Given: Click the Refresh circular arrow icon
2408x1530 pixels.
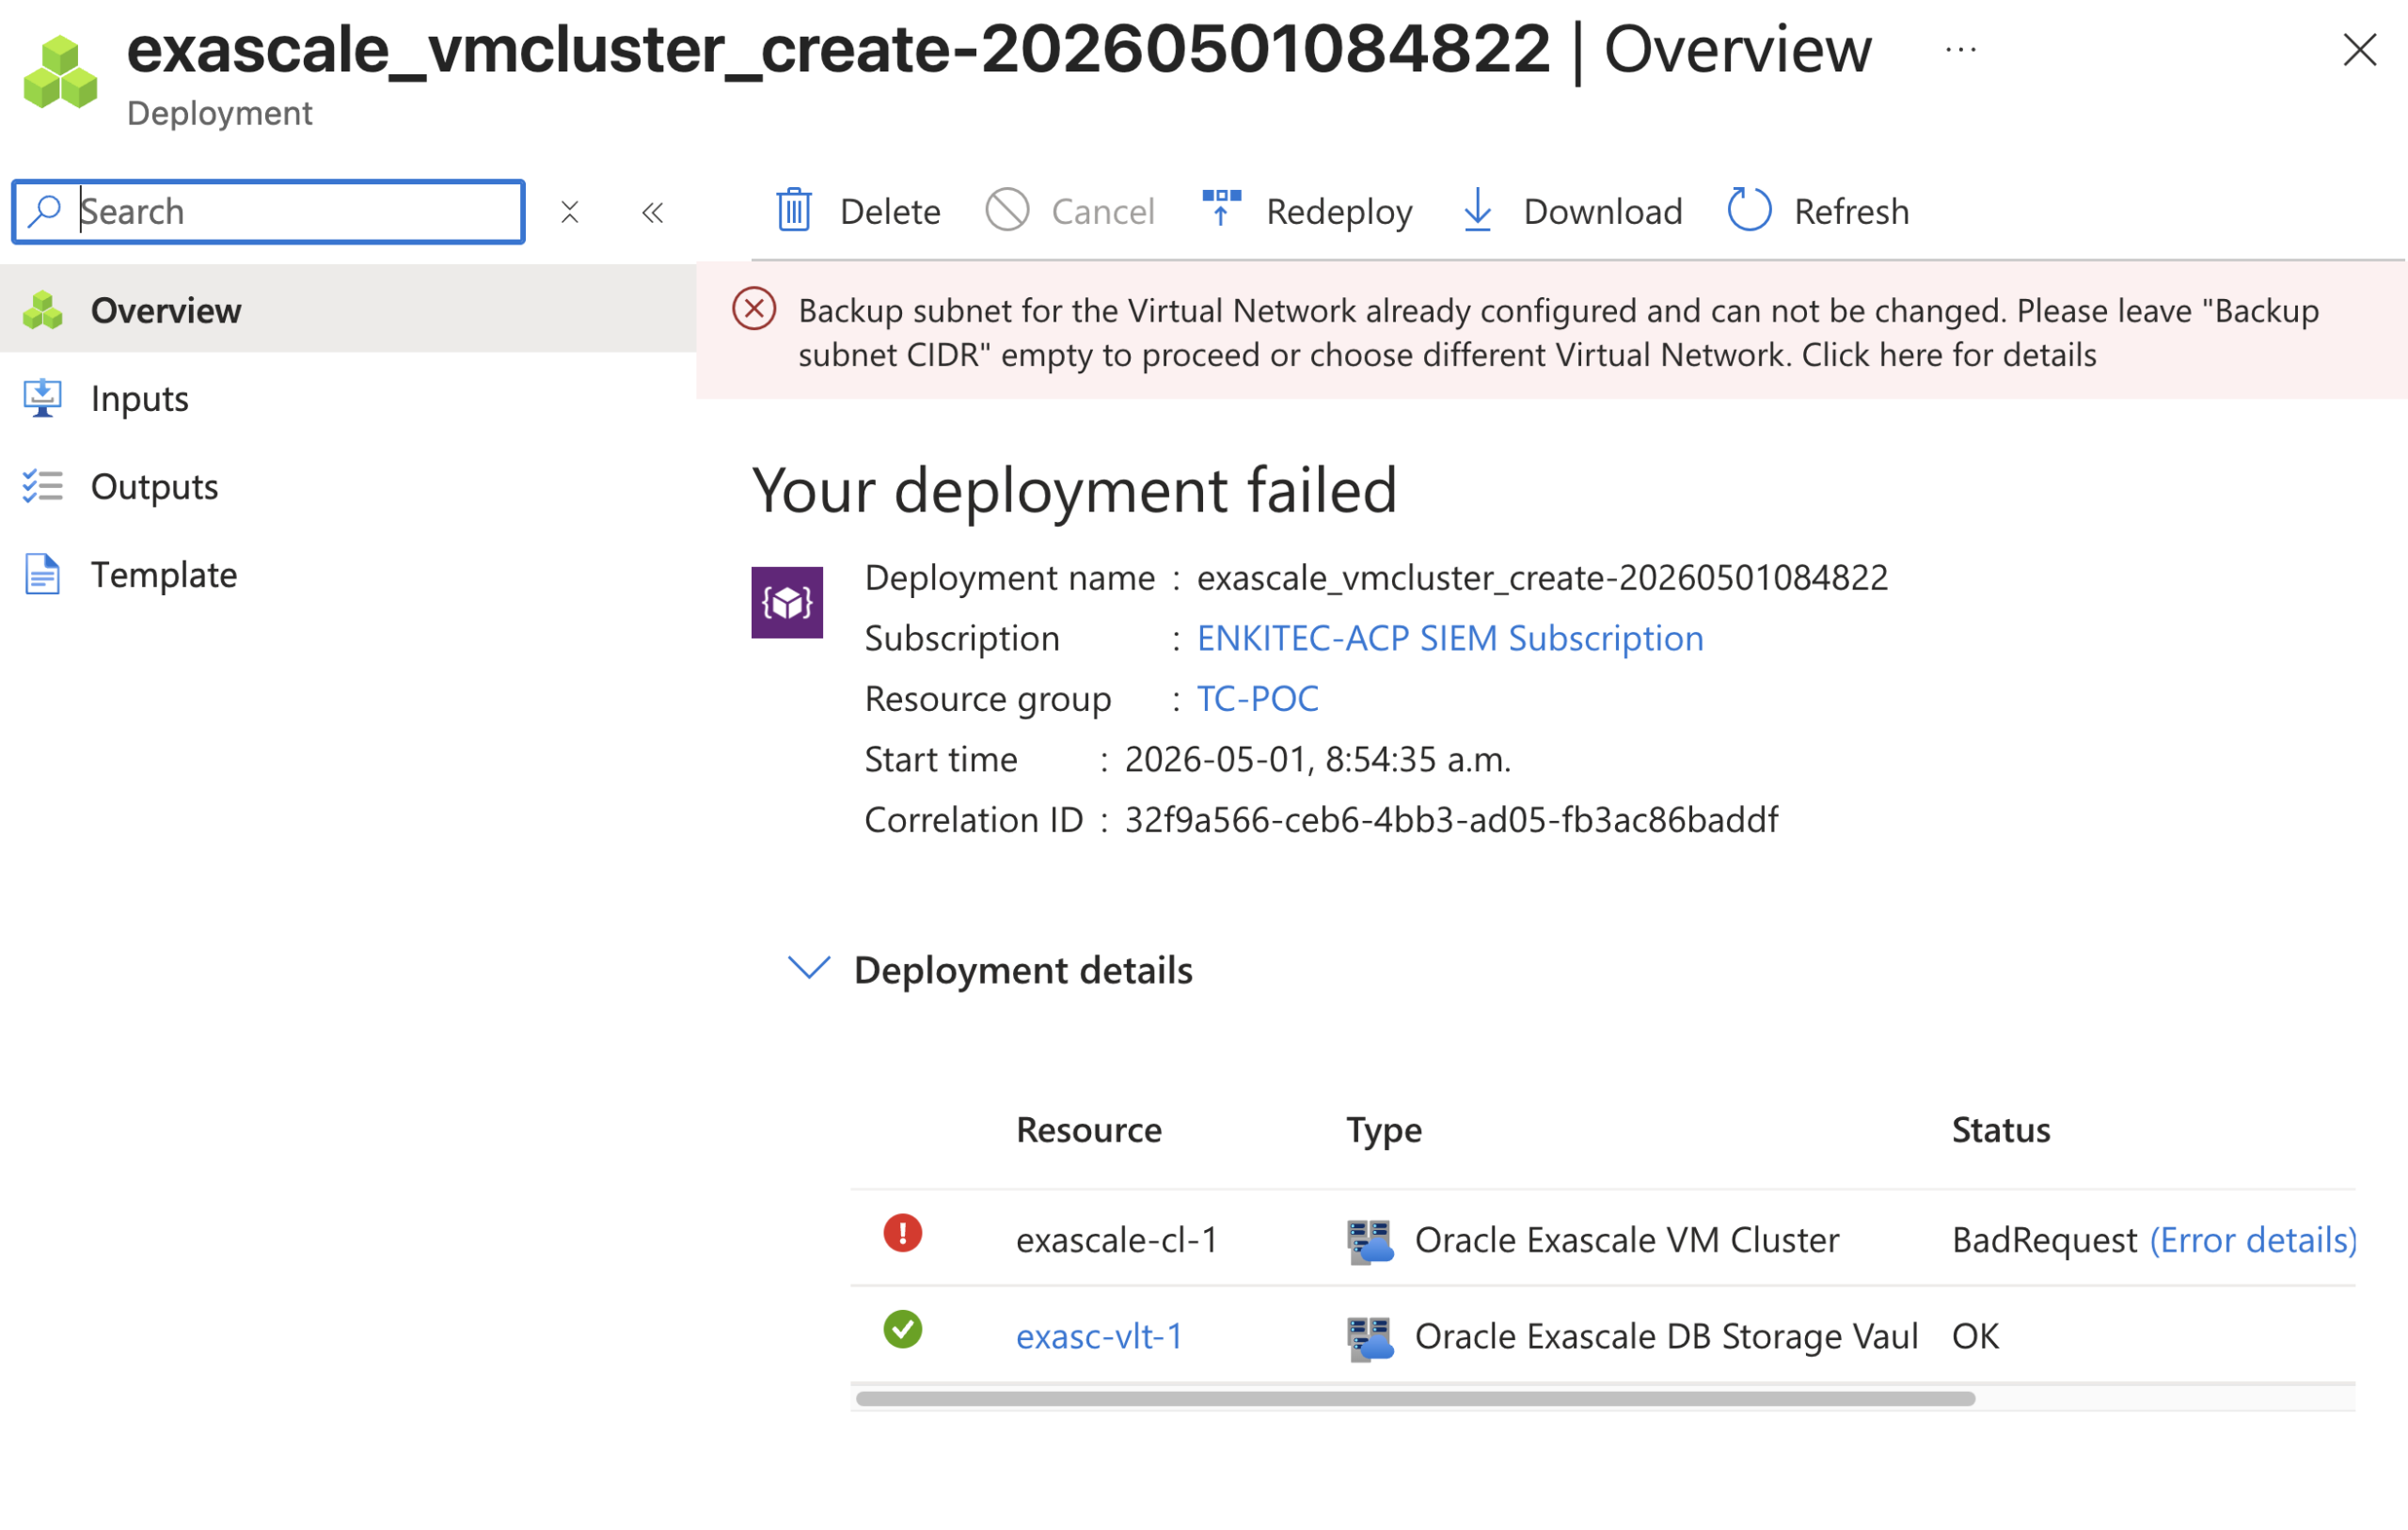Looking at the screenshot, I should pyautogui.click(x=1749, y=210).
